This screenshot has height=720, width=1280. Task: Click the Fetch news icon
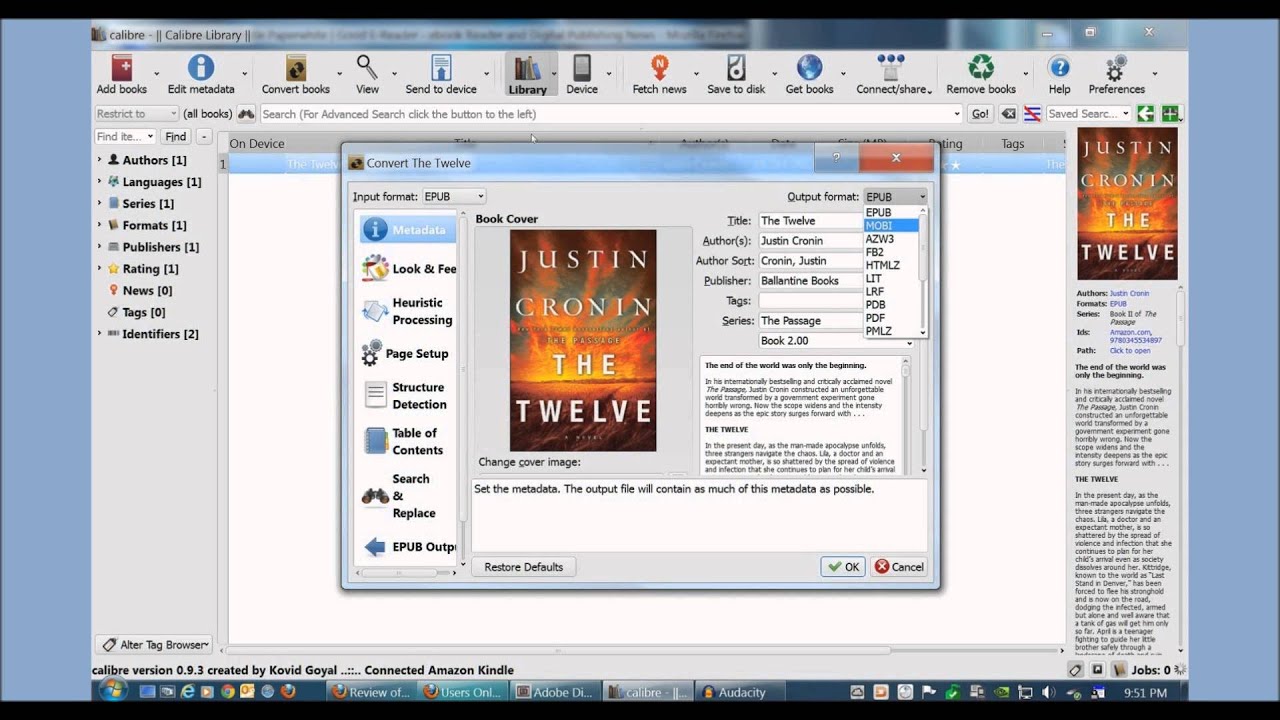tap(659, 68)
